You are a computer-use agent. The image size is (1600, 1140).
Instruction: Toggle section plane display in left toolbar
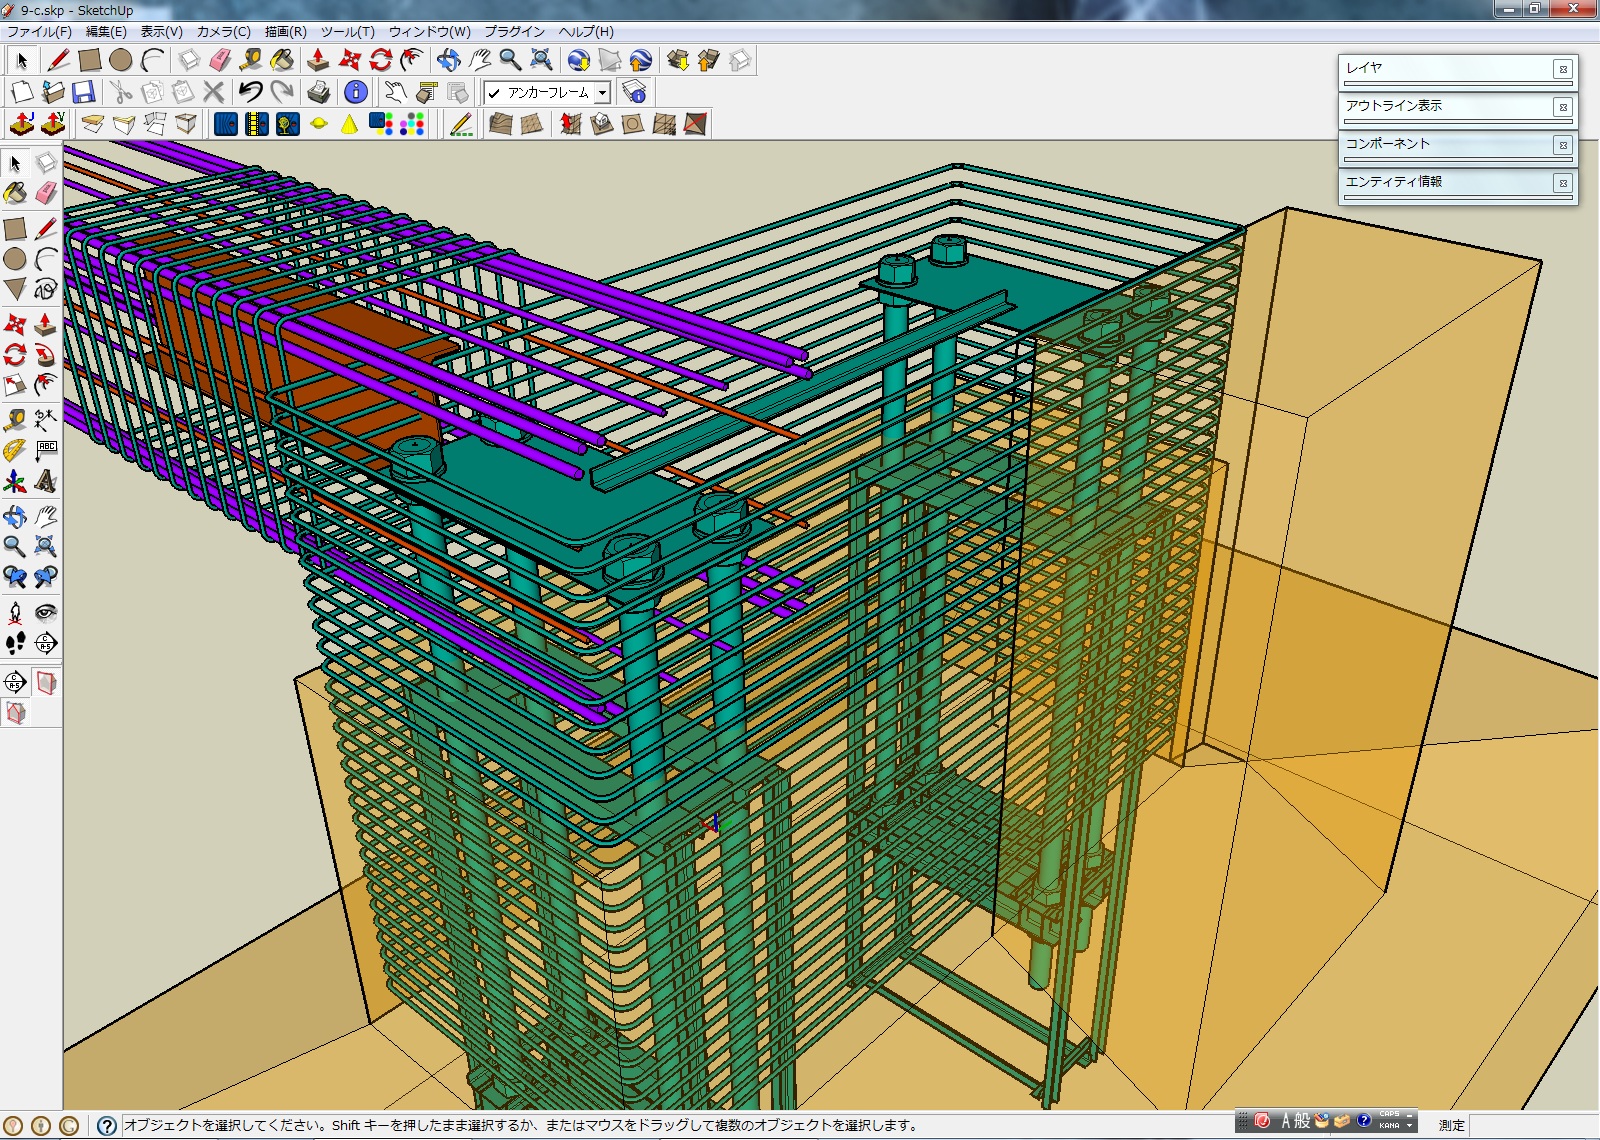[x=46, y=683]
